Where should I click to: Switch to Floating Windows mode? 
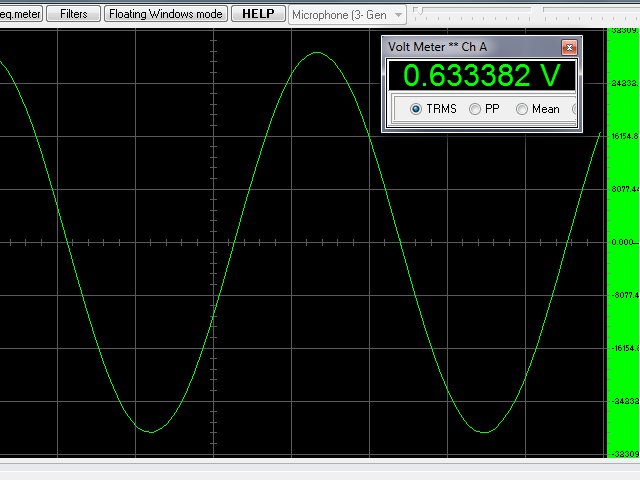166,14
